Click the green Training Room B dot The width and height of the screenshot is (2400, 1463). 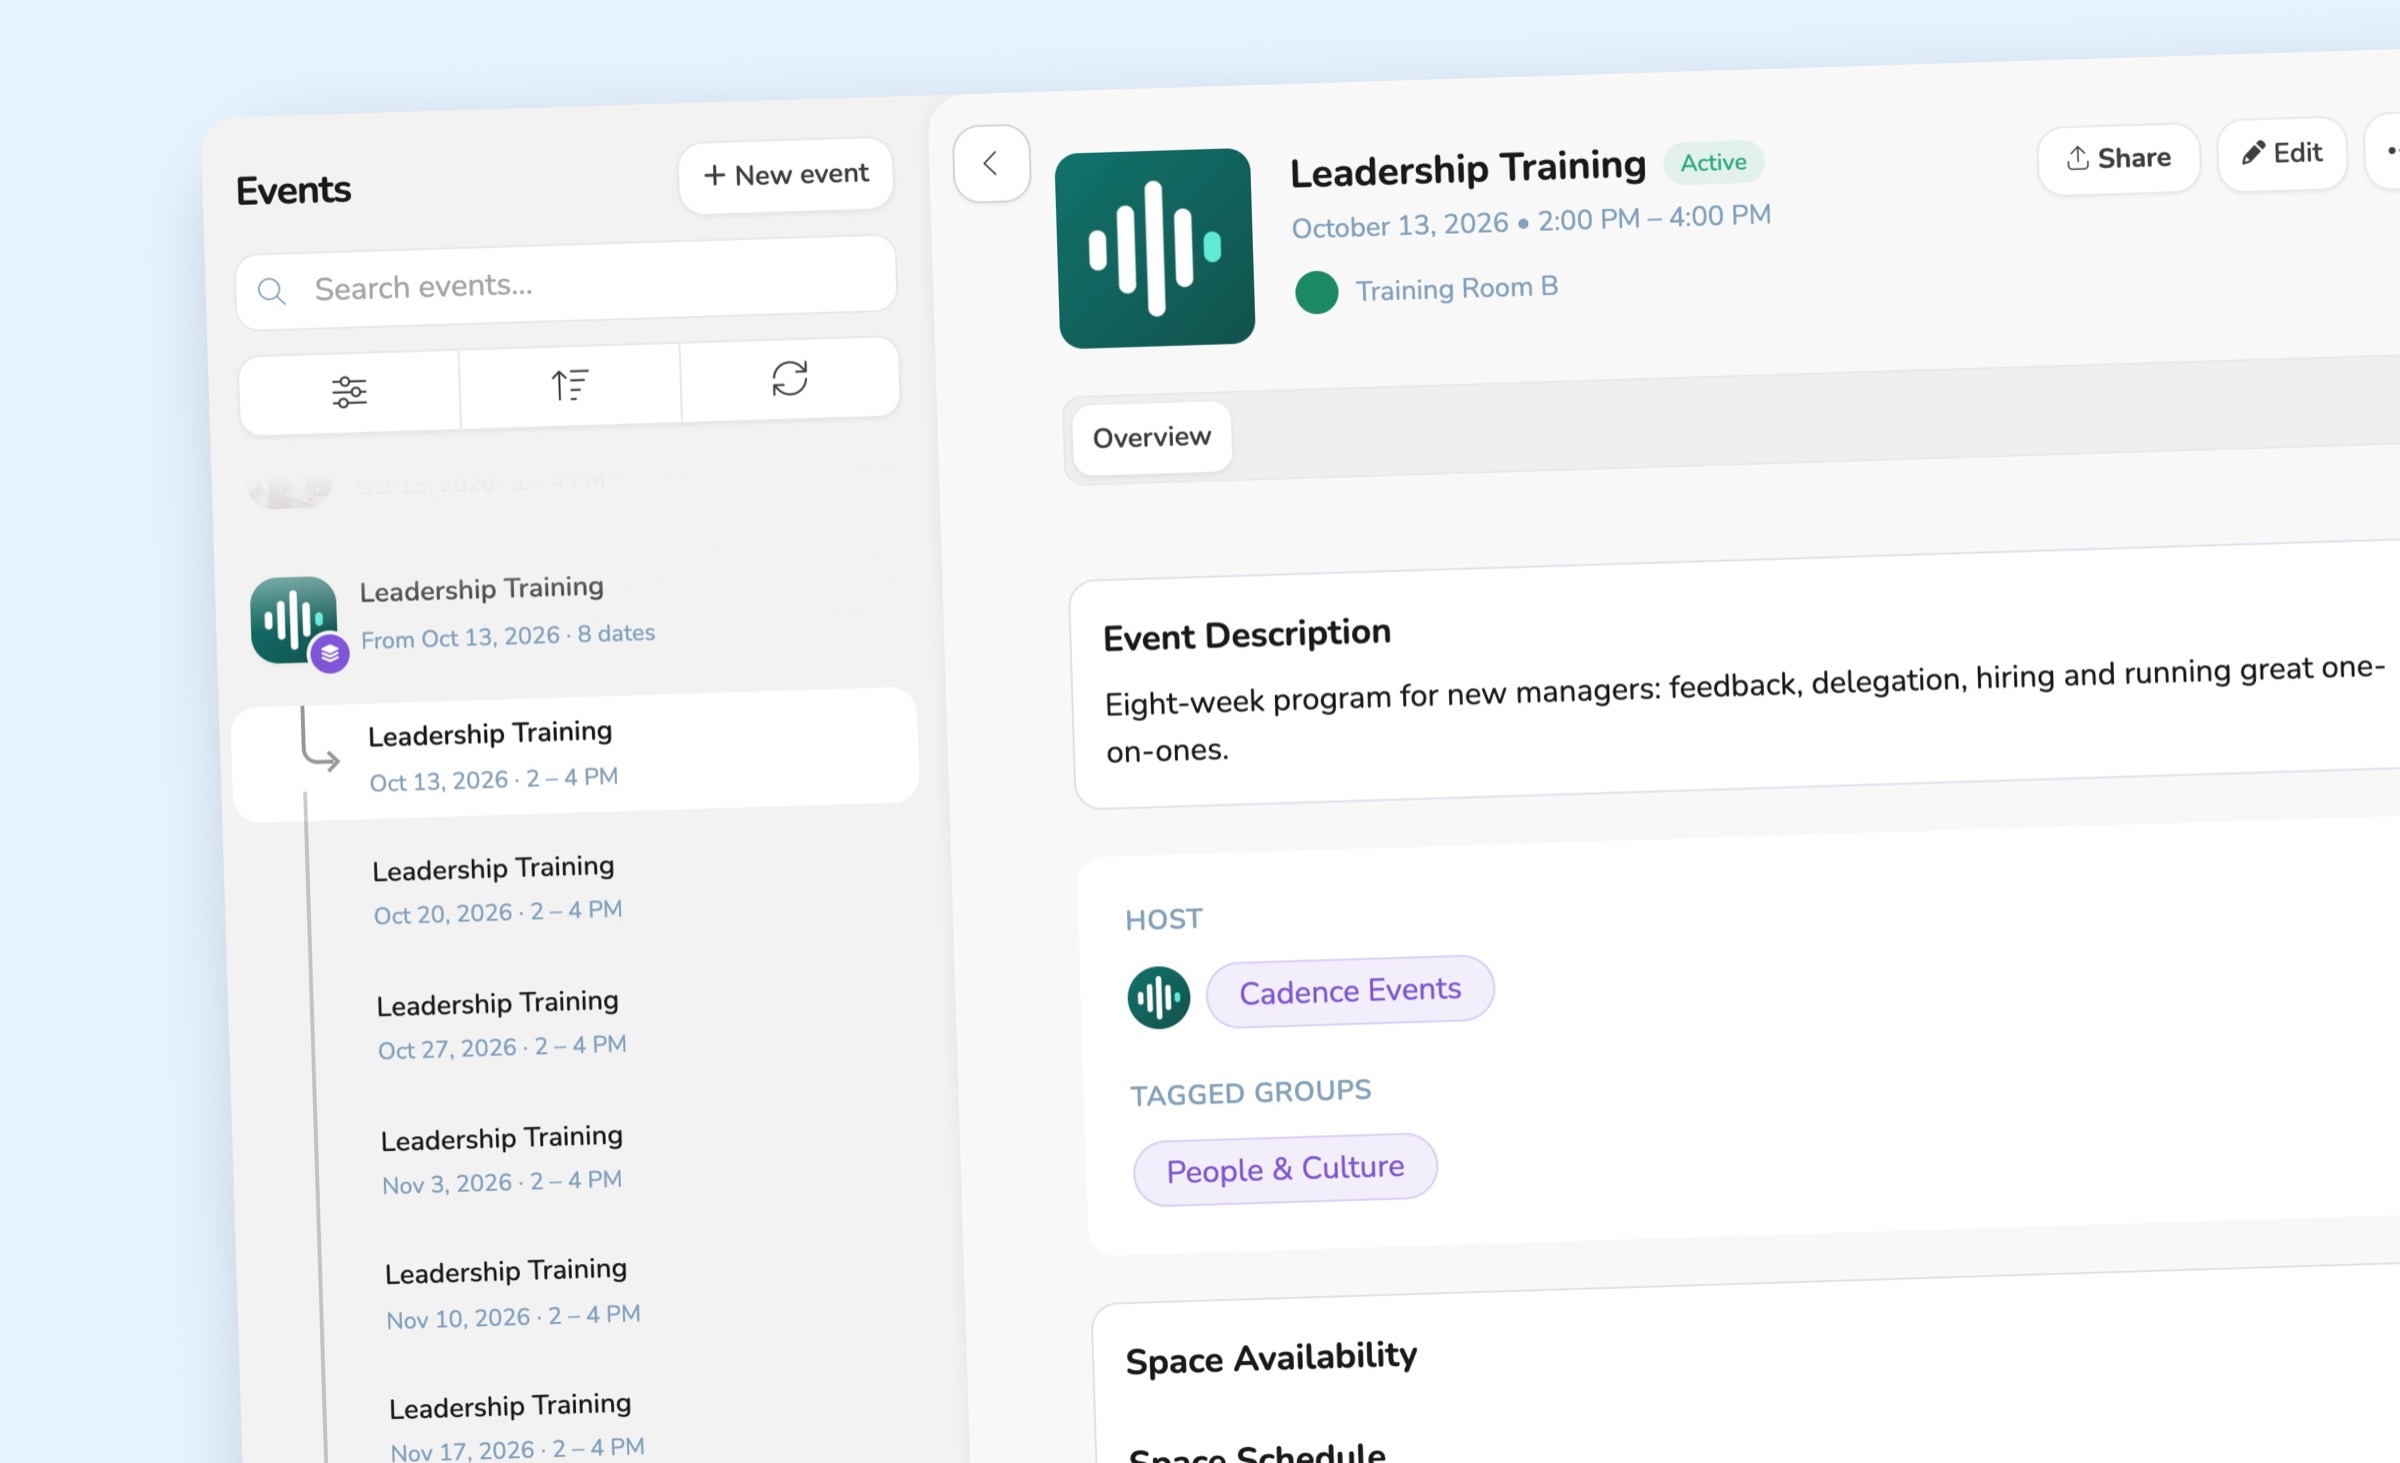[x=1316, y=293]
